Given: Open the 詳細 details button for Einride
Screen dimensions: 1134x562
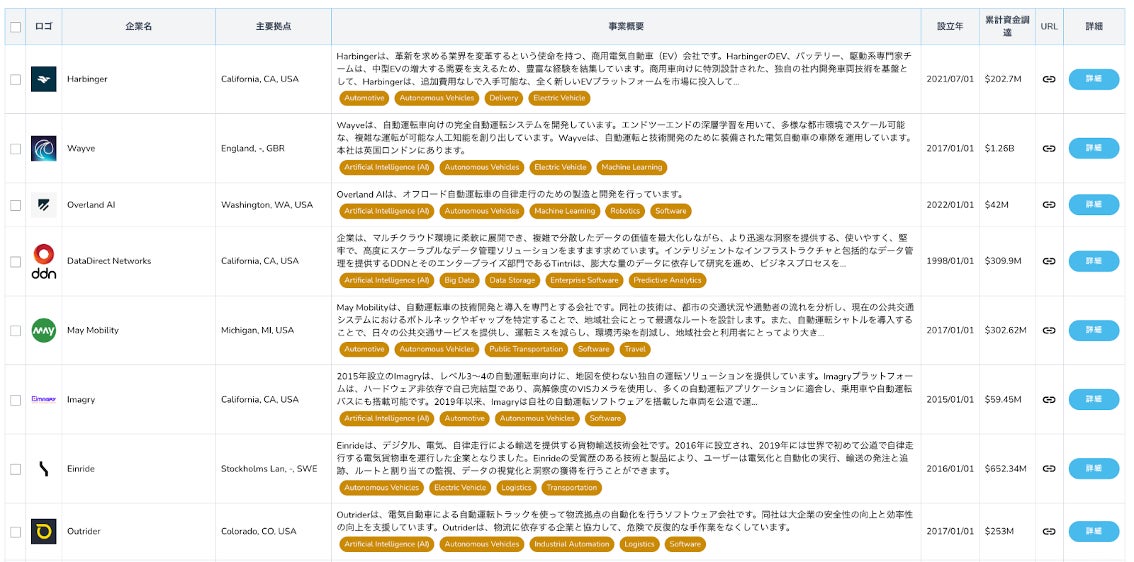Looking at the screenshot, I should pyautogui.click(x=1094, y=469).
